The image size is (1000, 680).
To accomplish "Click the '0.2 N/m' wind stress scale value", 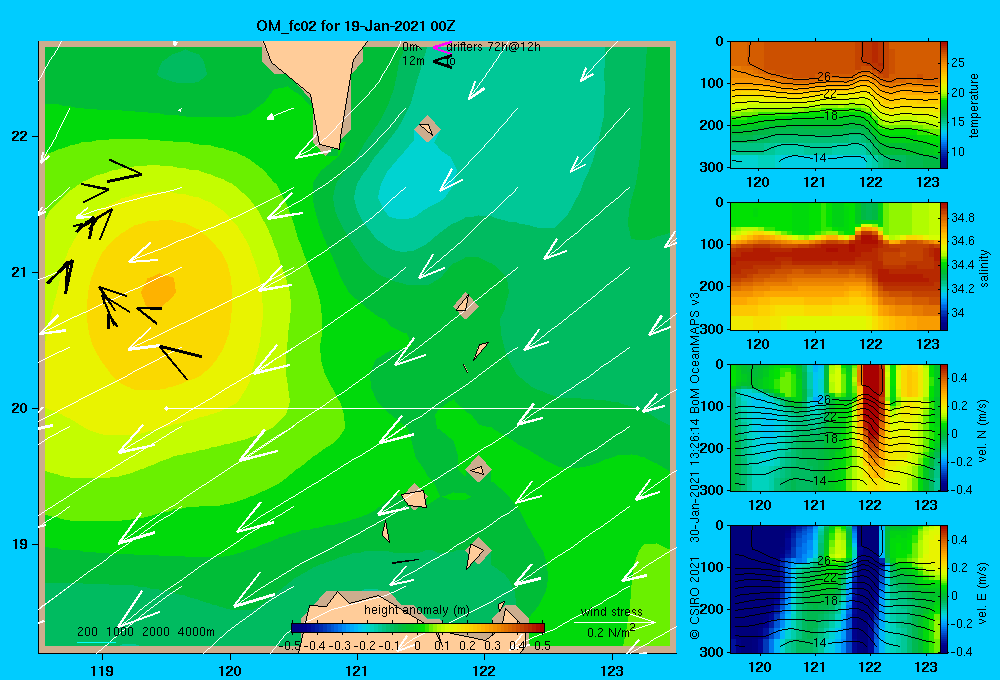I will pyautogui.click(x=611, y=632).
